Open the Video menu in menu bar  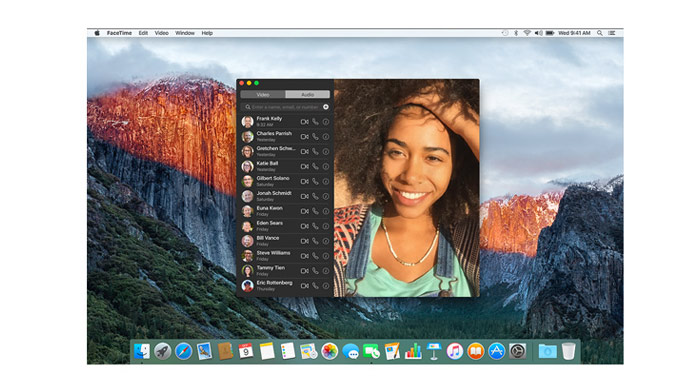[x=162, y=33]
